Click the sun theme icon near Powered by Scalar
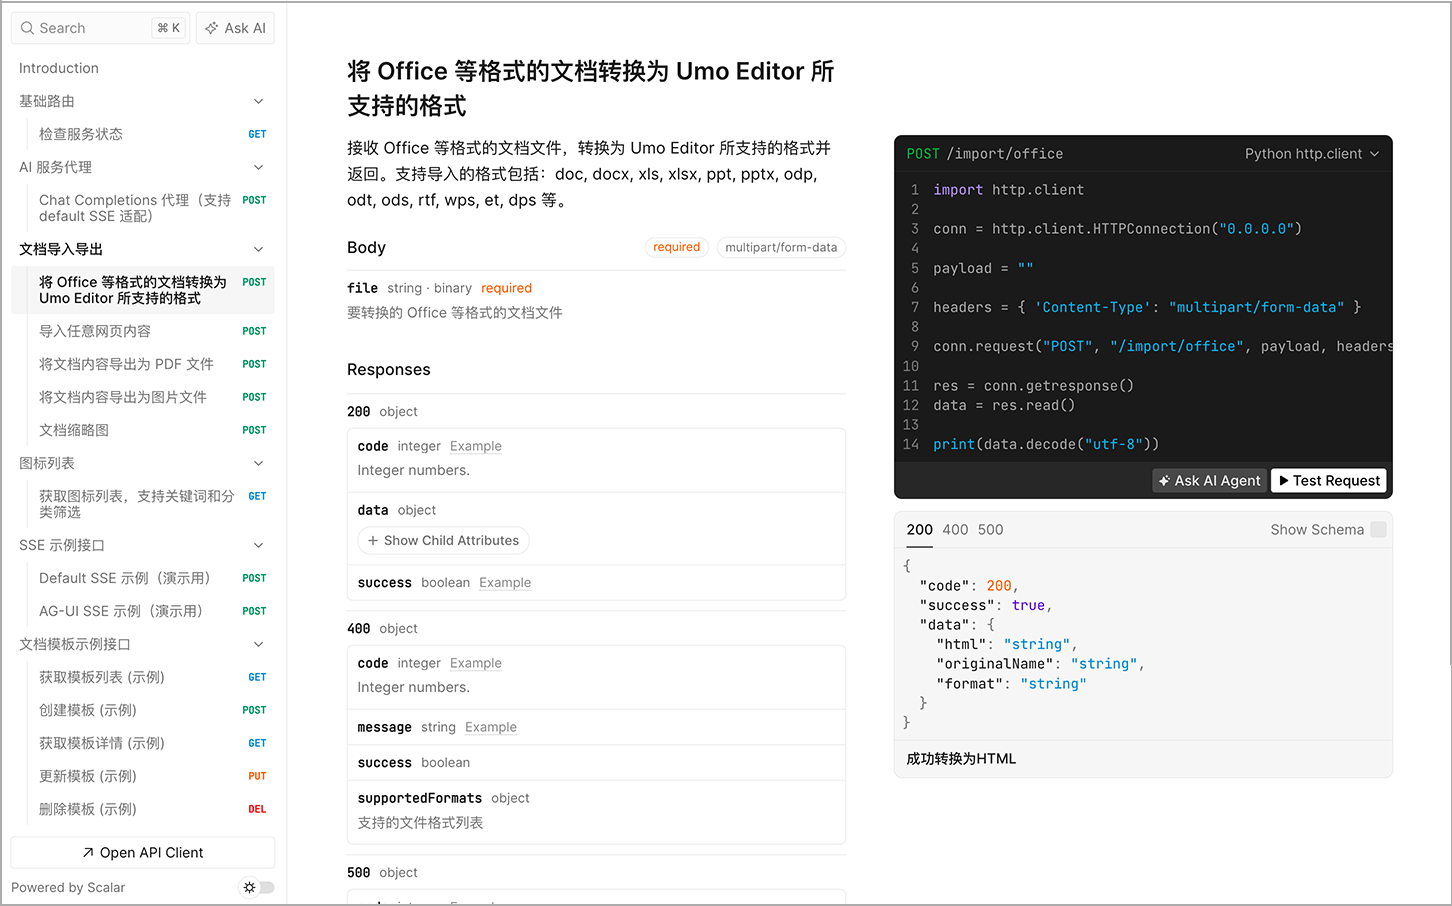Screen dimensions: 1452x906 [248, 889]
